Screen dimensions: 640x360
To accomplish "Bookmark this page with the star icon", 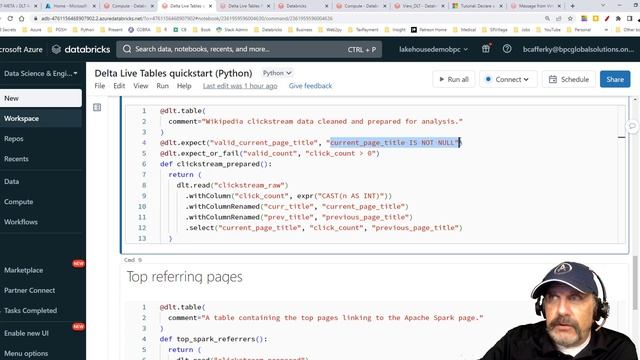I will [x=570, y=18].
